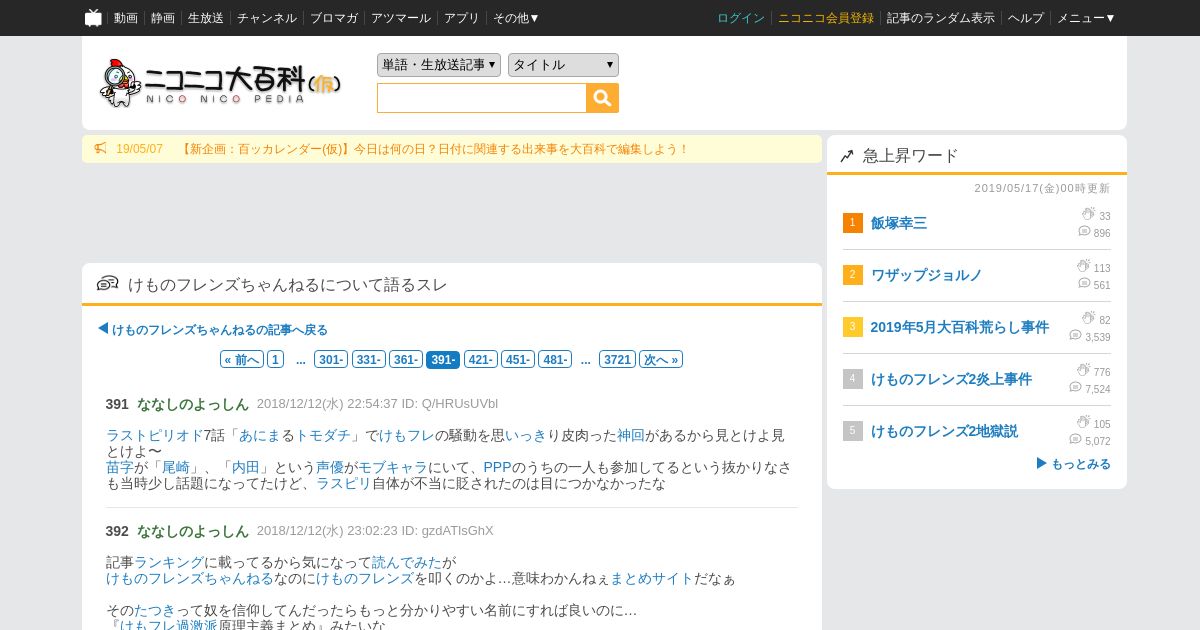
Task: Click clap icon next to count 105
Action: [1083, 422]
